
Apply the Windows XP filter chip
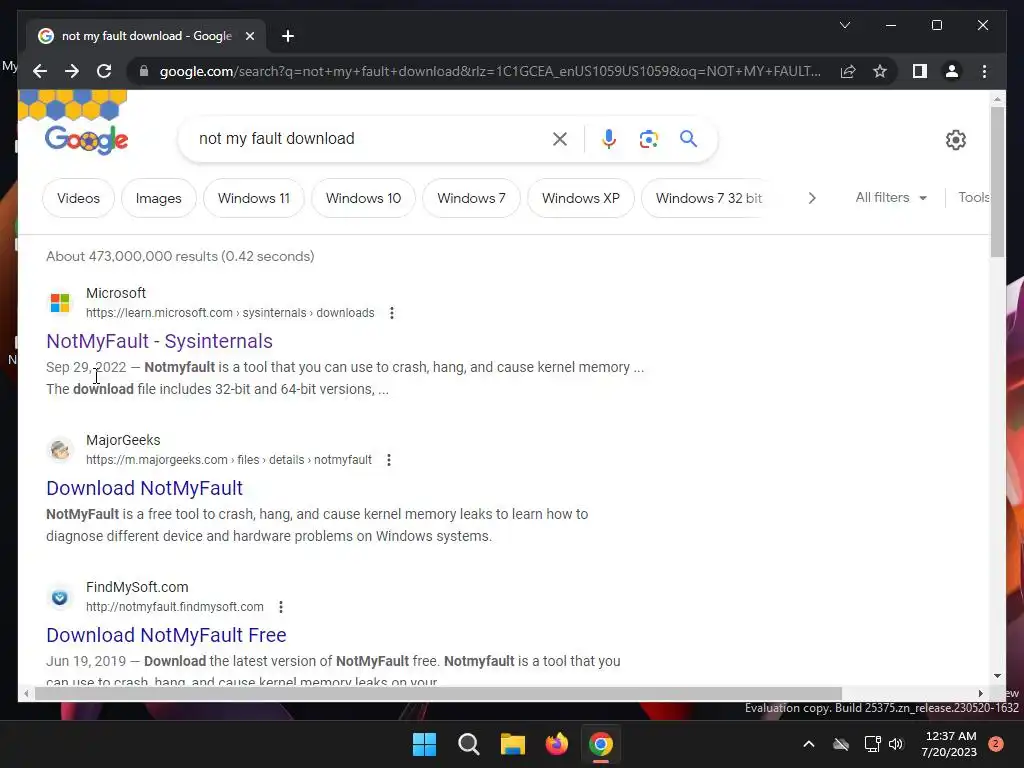(x=581, y=198)
